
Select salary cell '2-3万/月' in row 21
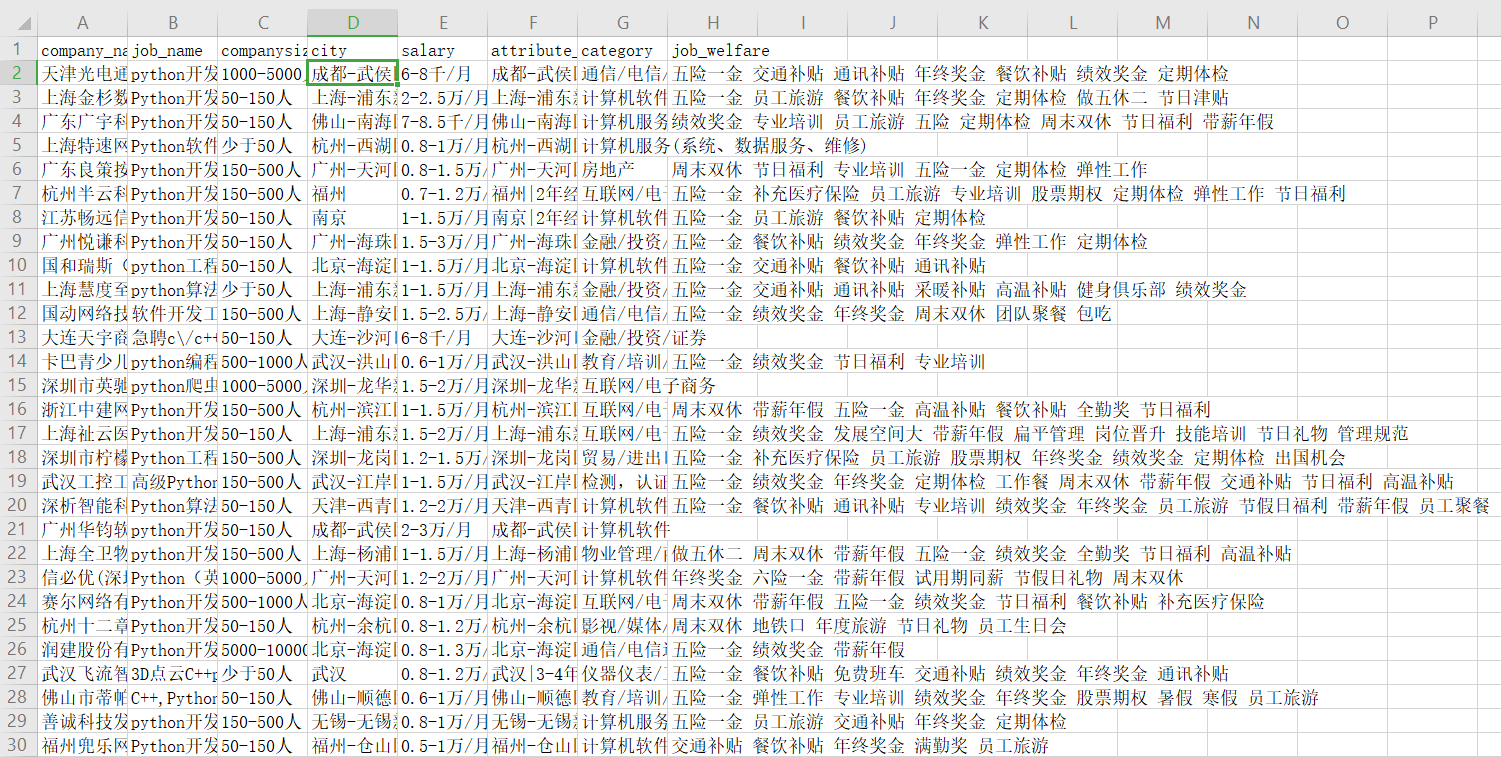(443, 530)
